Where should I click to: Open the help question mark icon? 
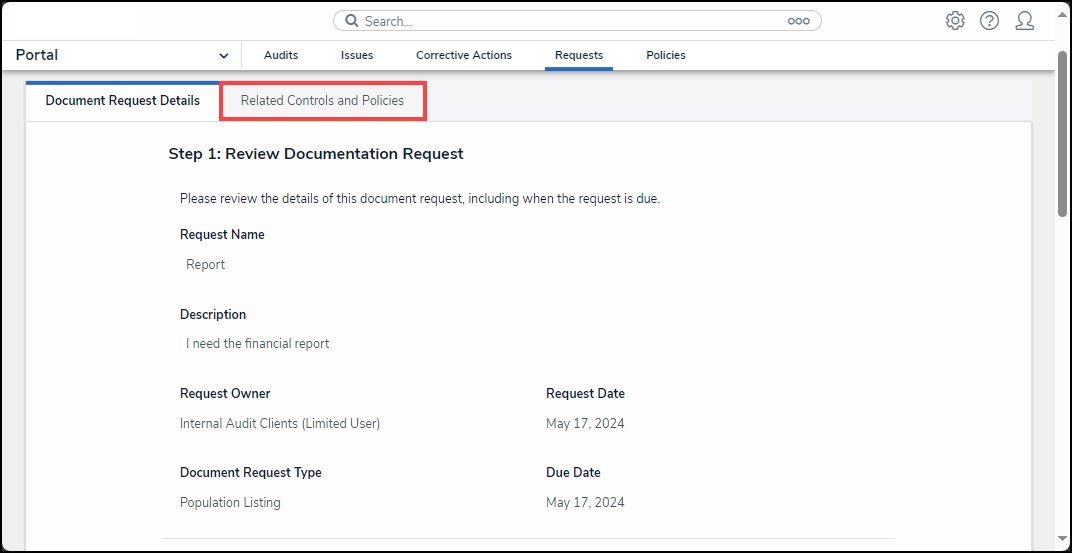(x=989, y=21)
